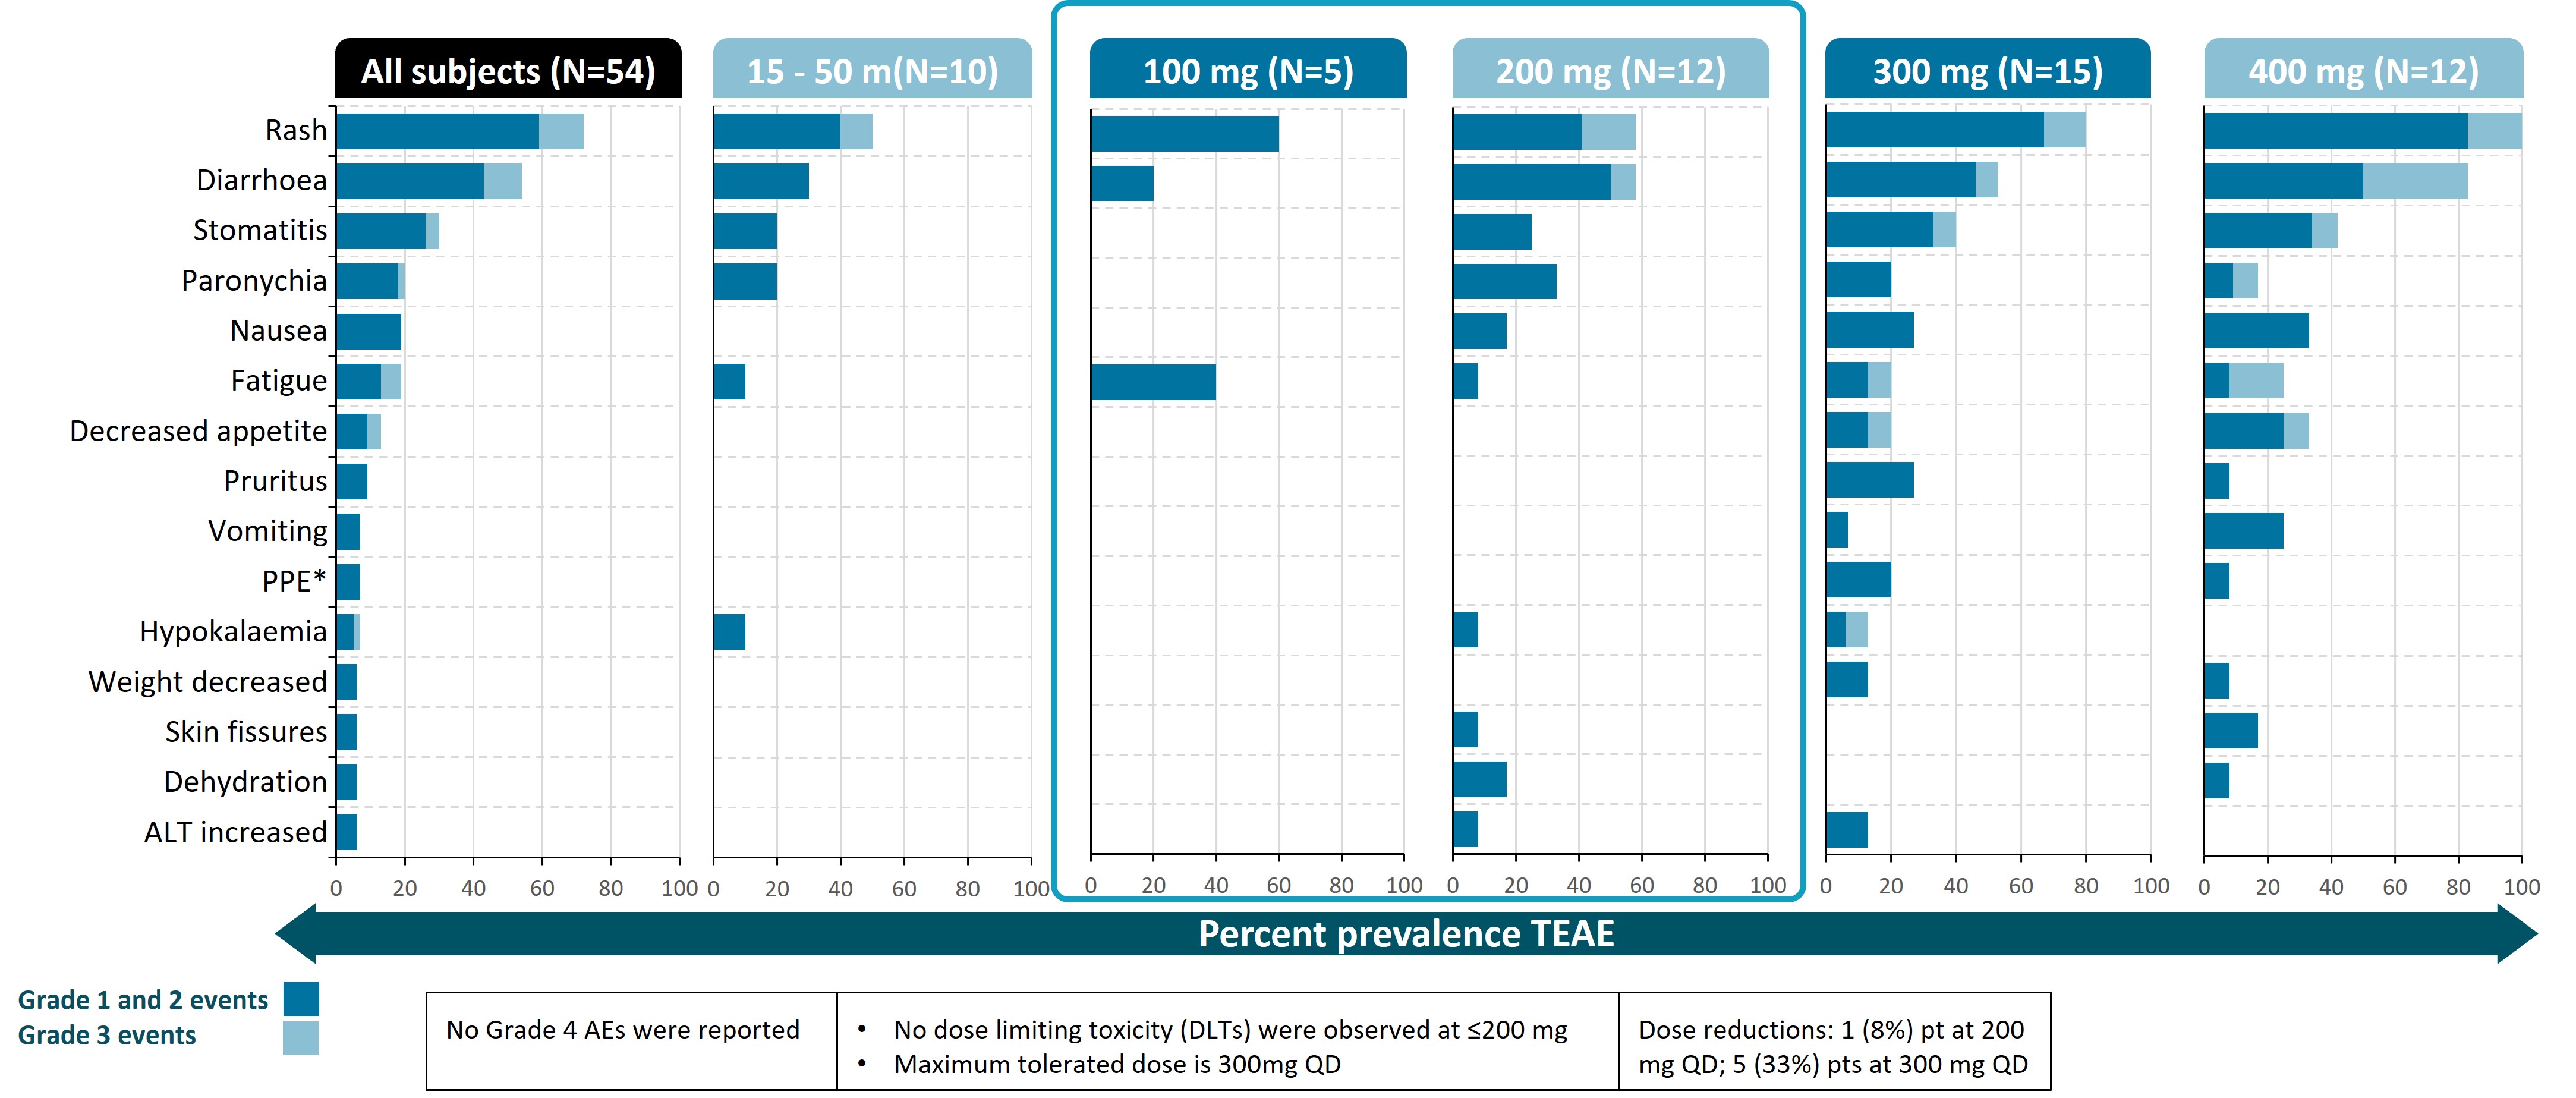Click the Hypokalaemia label
This screenshot has height=1098, width=2576.
tap(233, 631)
